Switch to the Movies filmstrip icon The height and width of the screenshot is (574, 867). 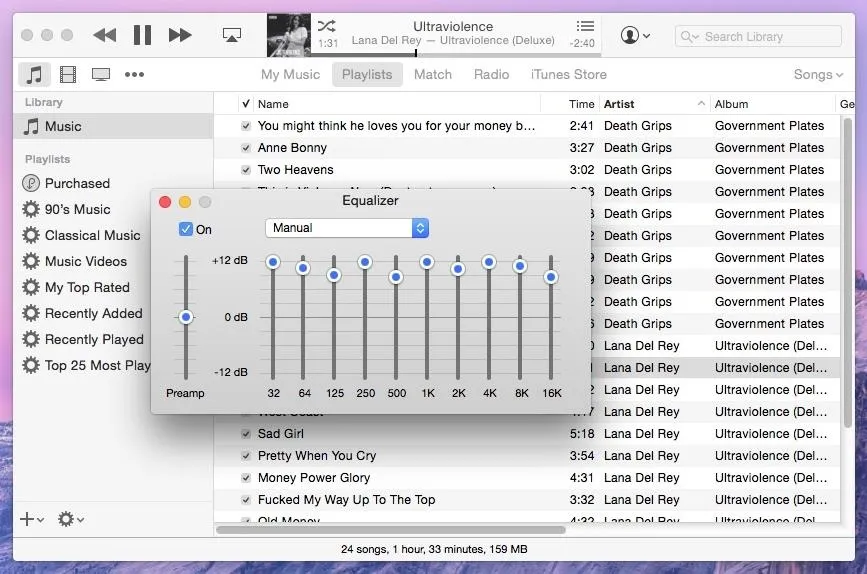(67, 74)
